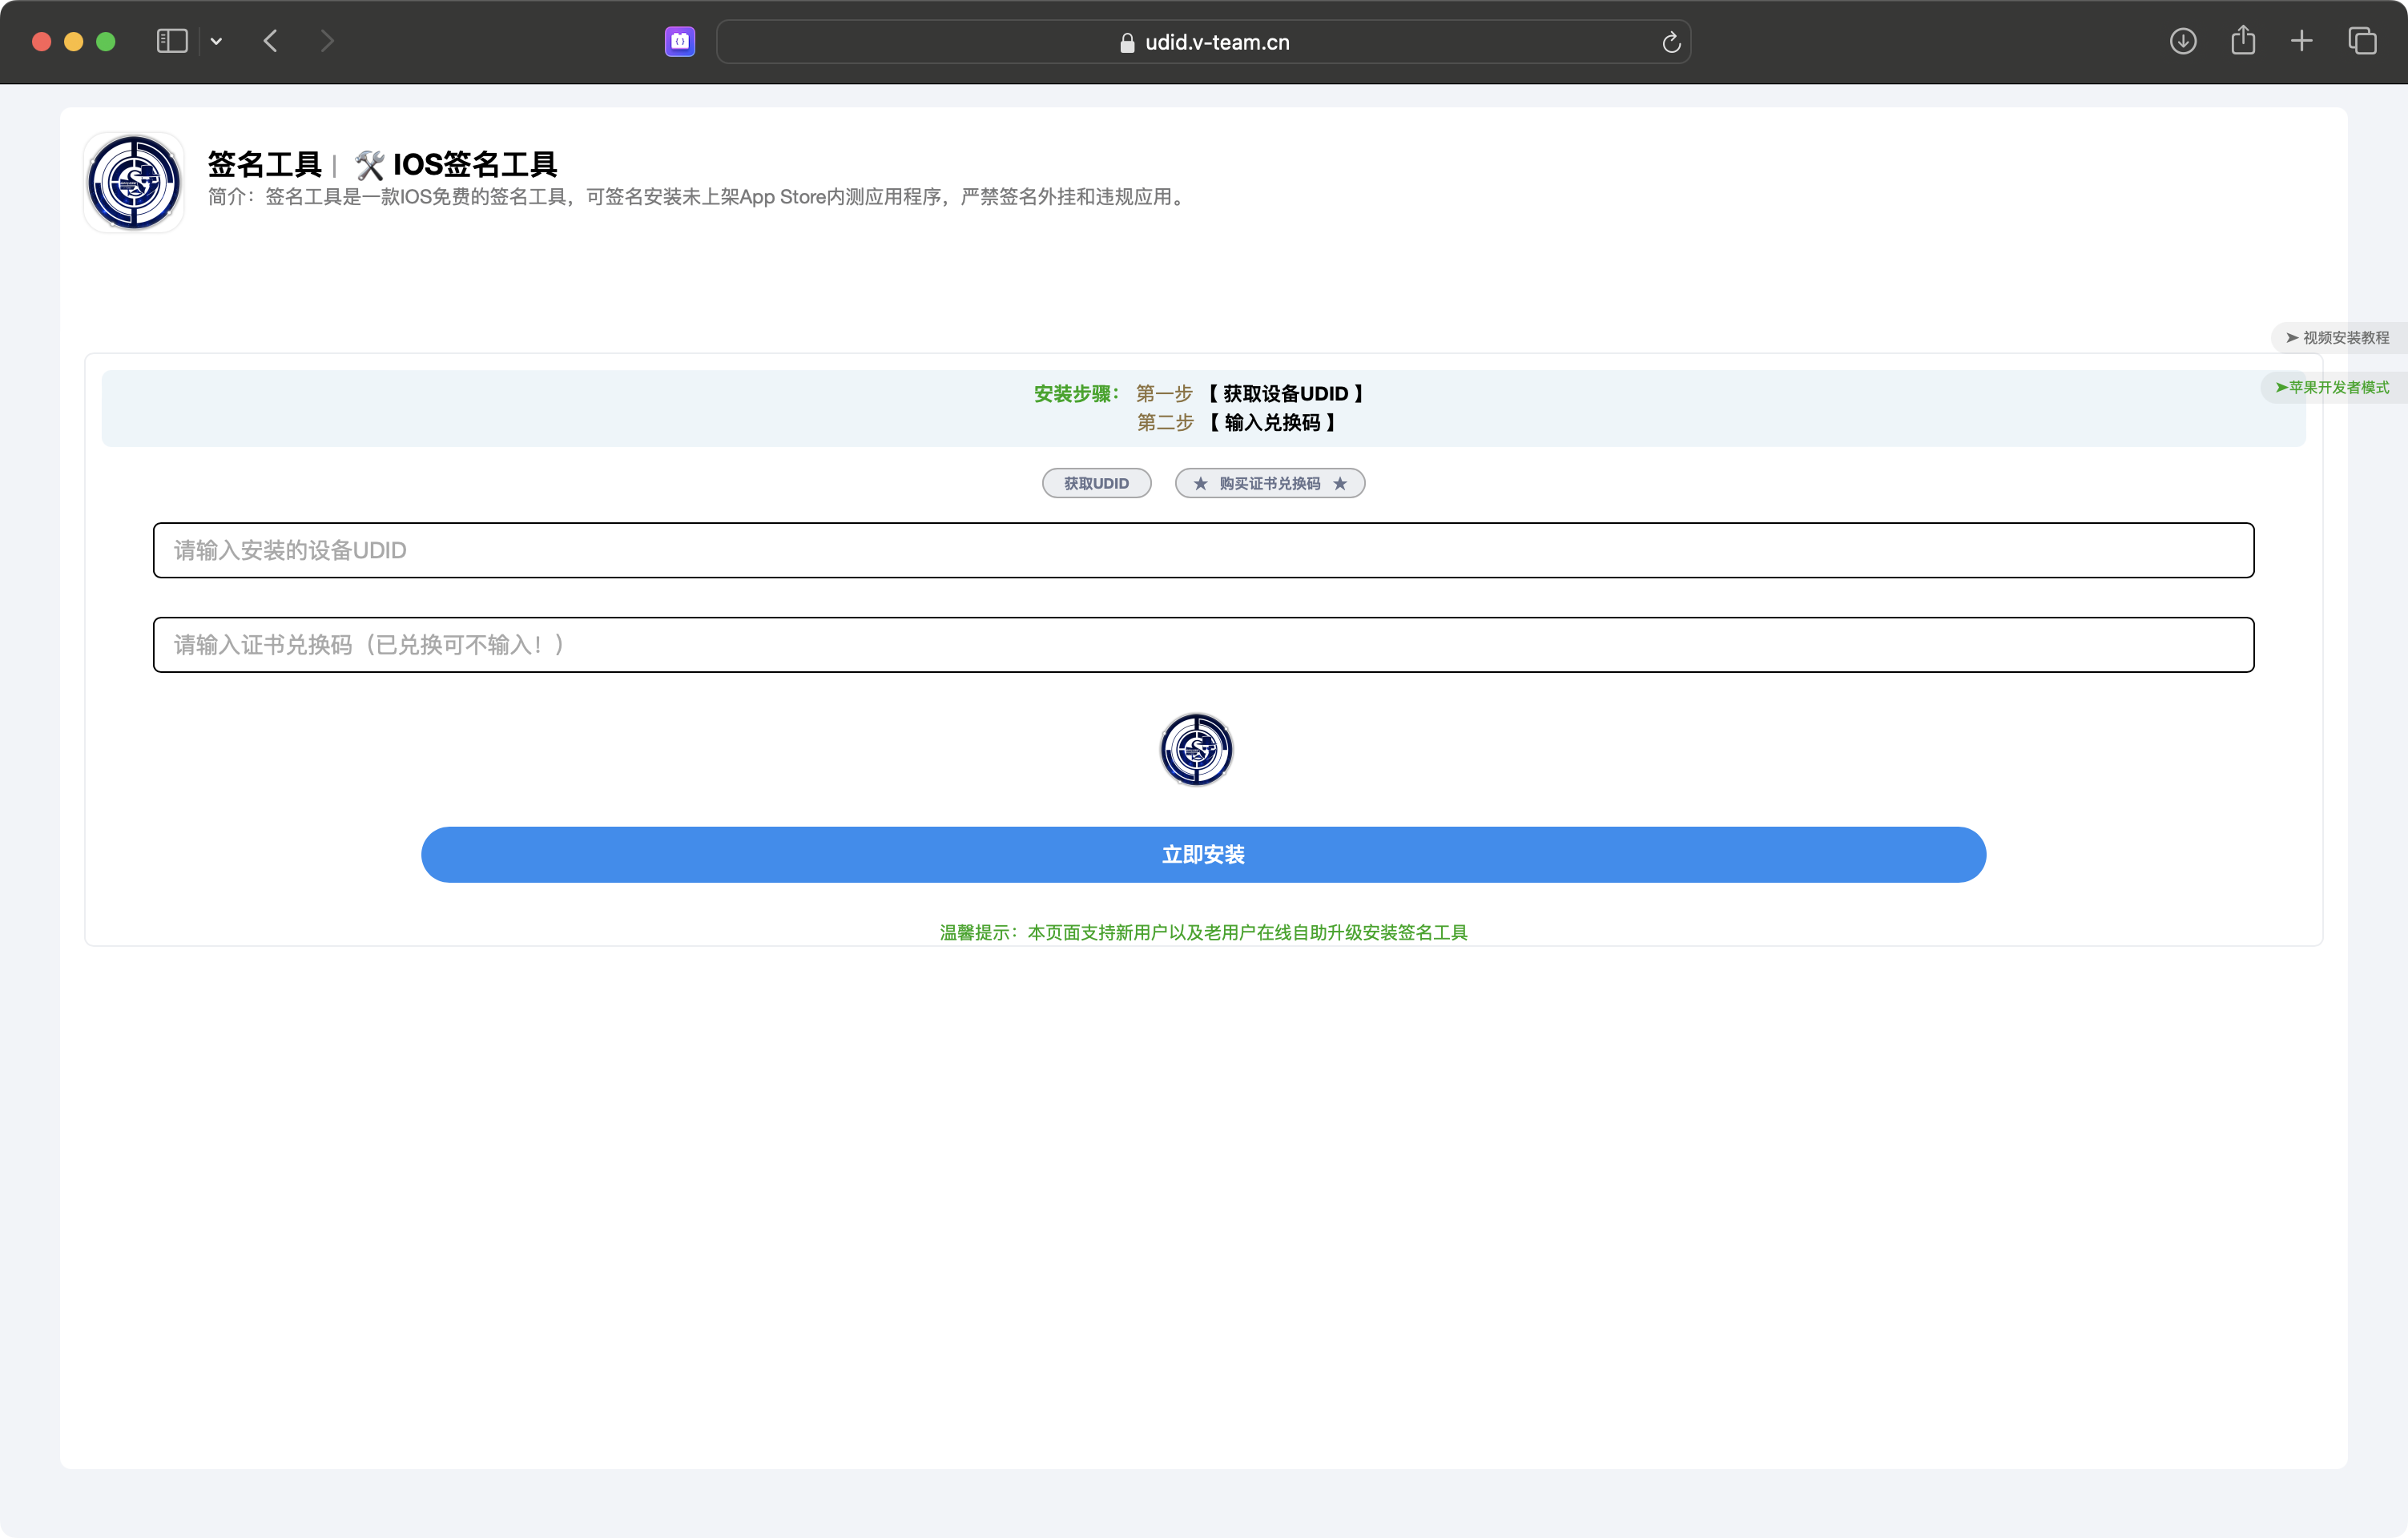Image resolution: width=2408 pixels, height=1538 pixels.
Task: Open the Share menu
Action: click(x=2243, y=40)
